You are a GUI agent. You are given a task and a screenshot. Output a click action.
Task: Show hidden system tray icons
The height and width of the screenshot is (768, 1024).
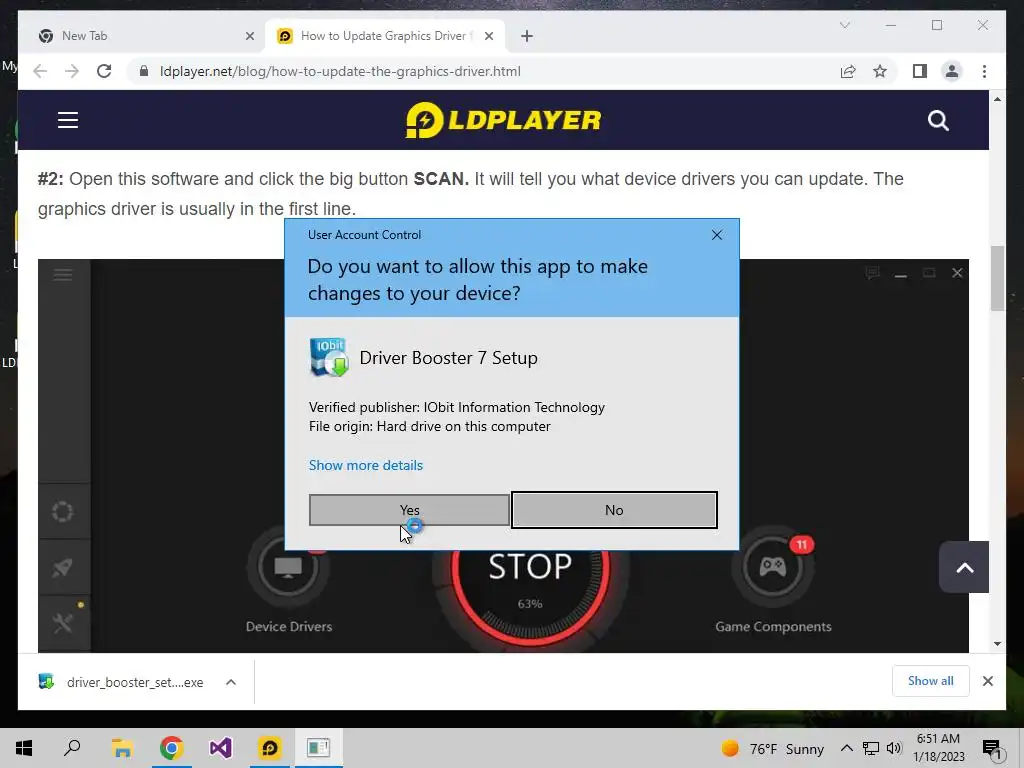(x=846, y=748)
